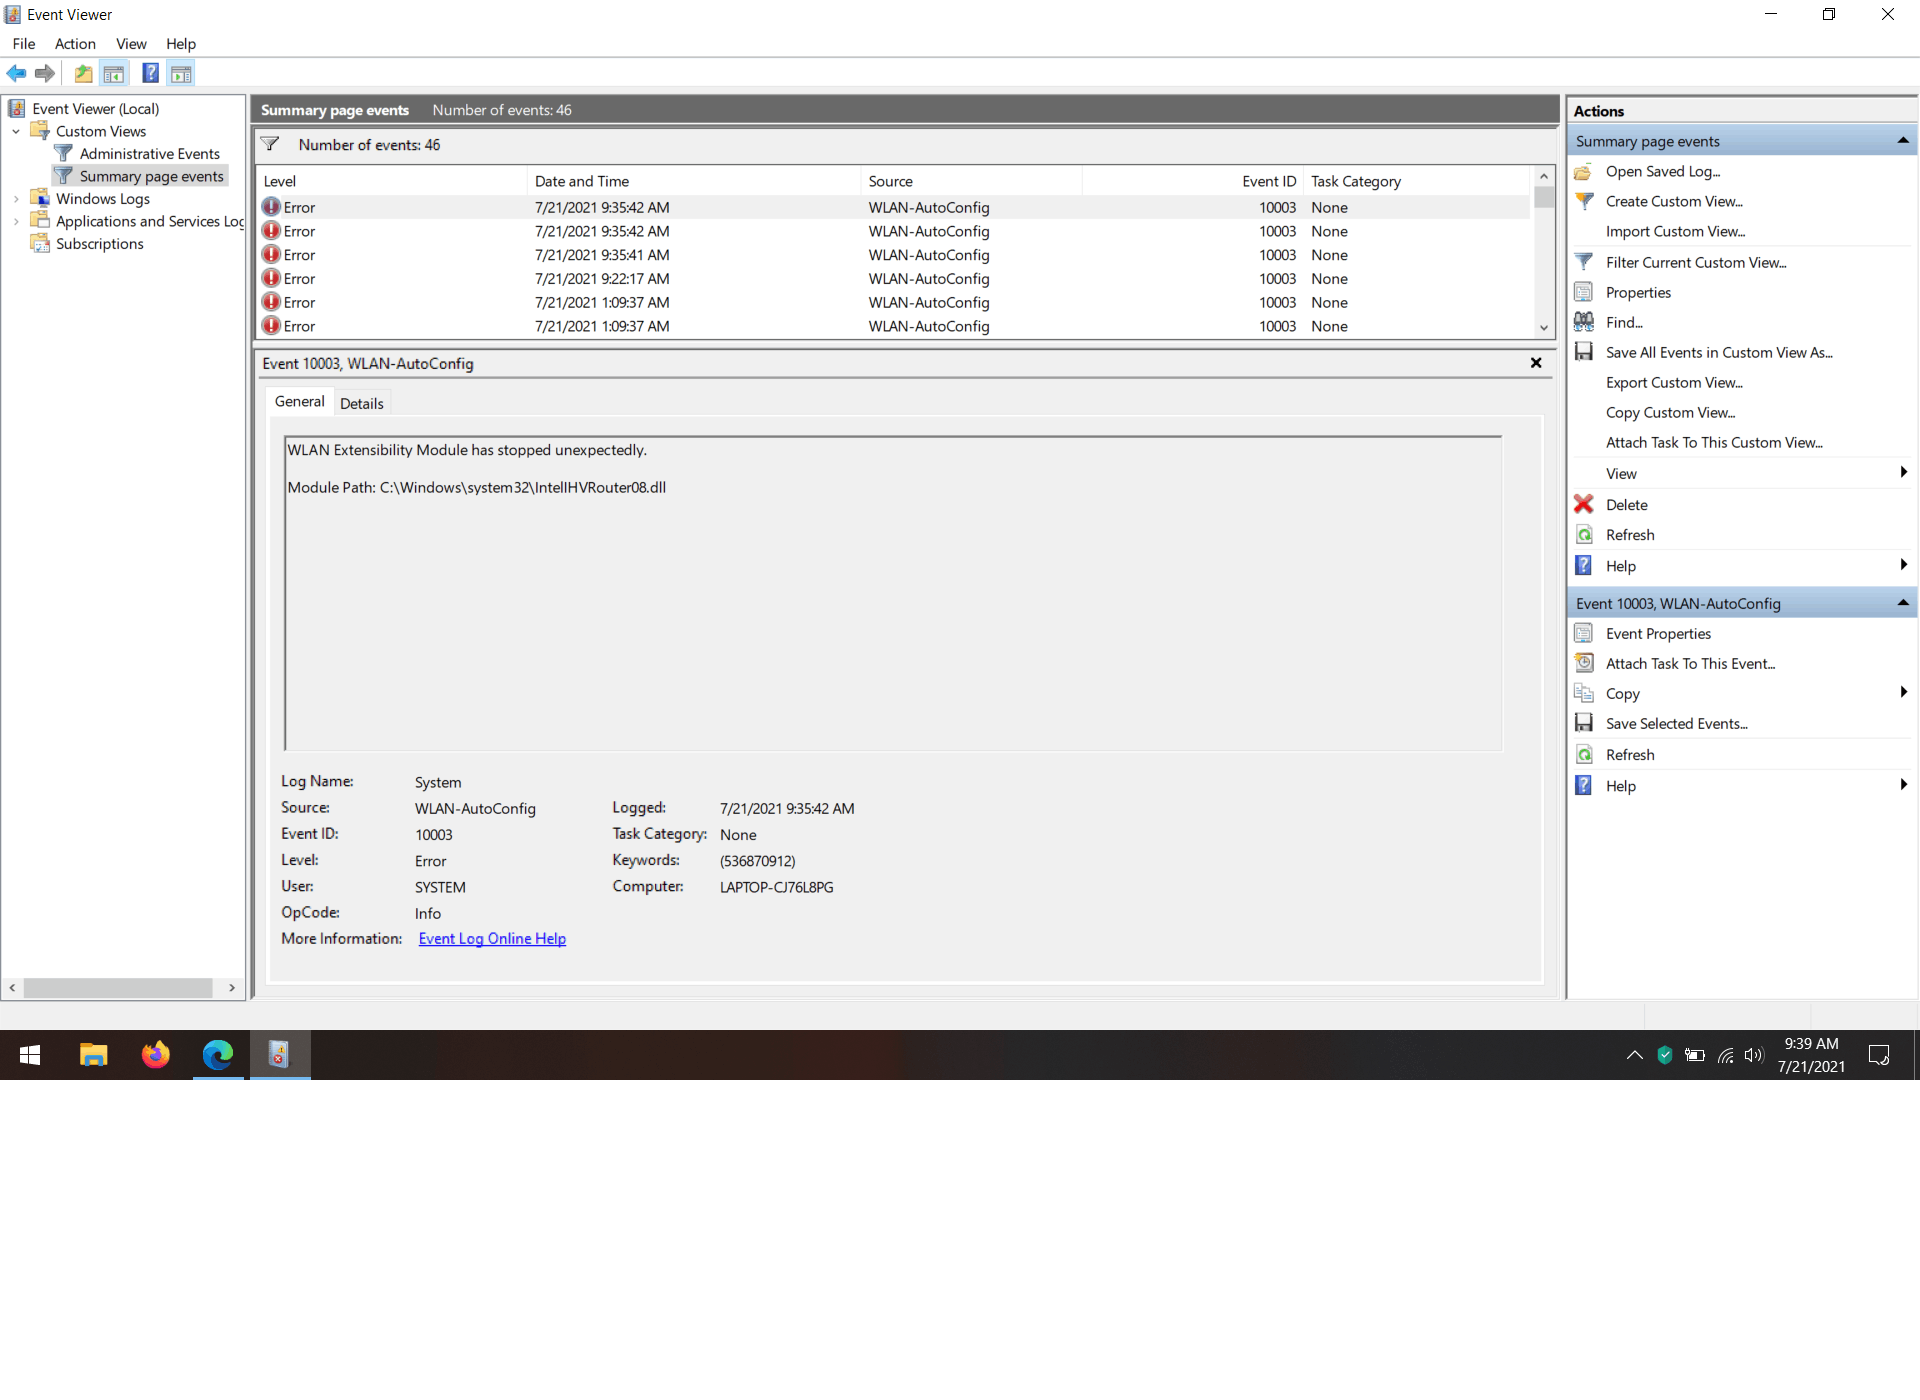Select Administrative Events in the tree

149,154
